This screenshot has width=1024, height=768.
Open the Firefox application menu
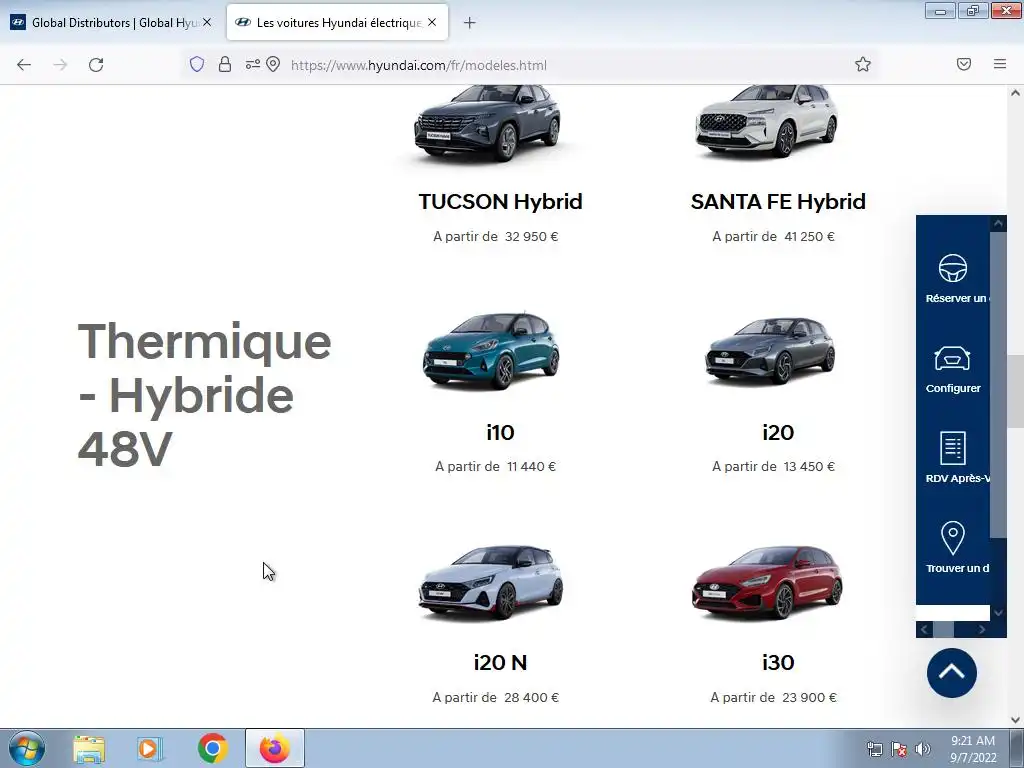tap(1000, 64)
